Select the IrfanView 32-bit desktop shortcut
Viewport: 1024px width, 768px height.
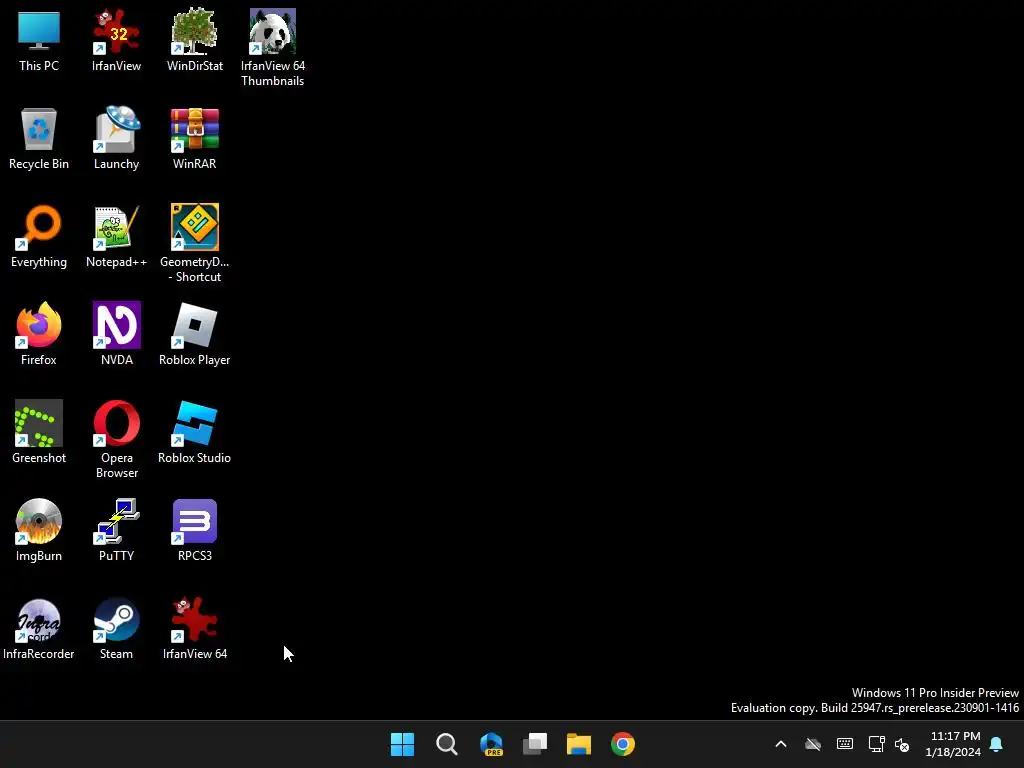(116, 40)
